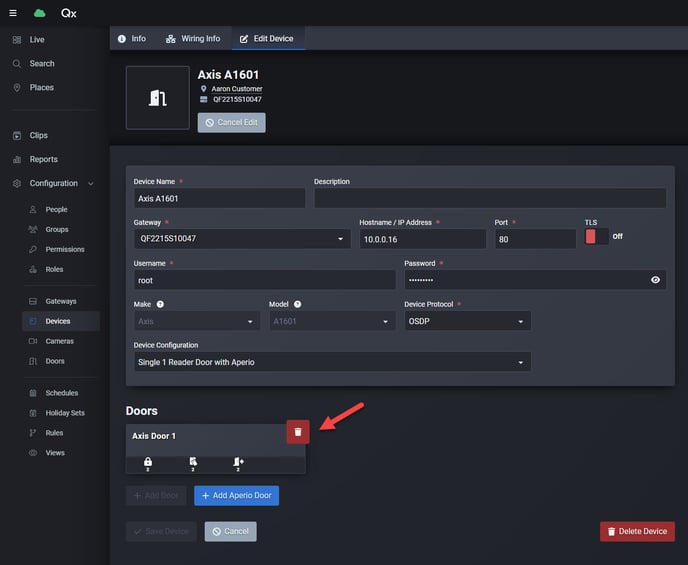The image size is (688, 565).
Task: Delete Axis Door 1 with trash icon
Action: click(x=298, y=432)
